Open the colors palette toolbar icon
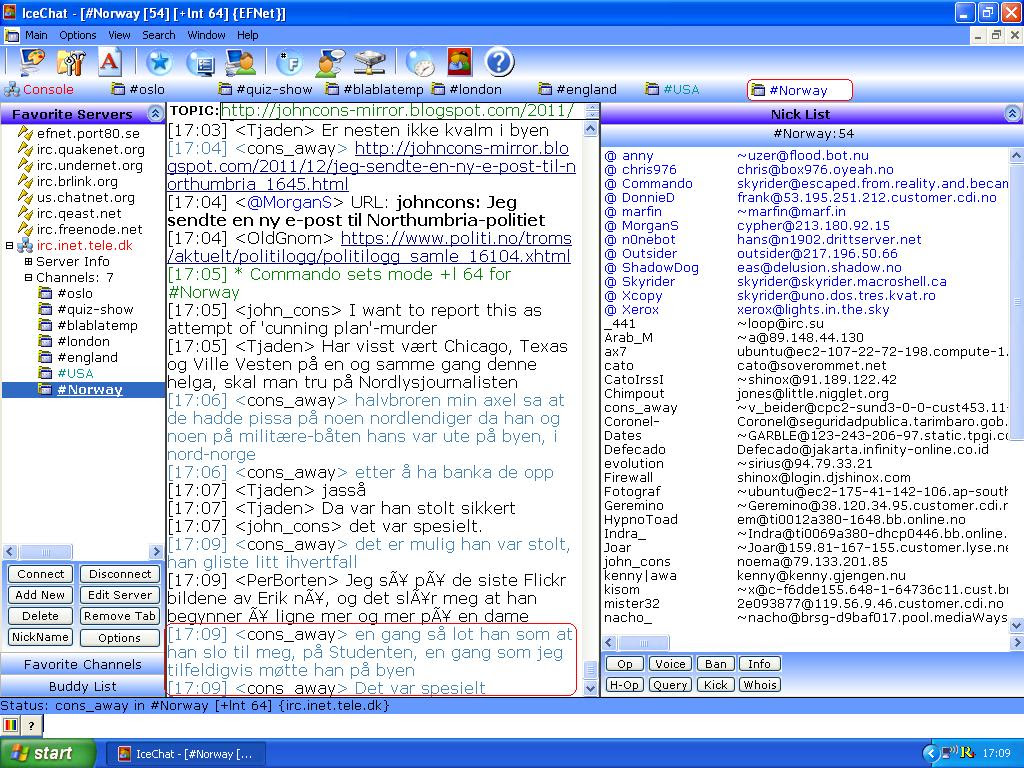Image resolution: width=1024 pixels, height=768 pixels. [x=32, y=63]
